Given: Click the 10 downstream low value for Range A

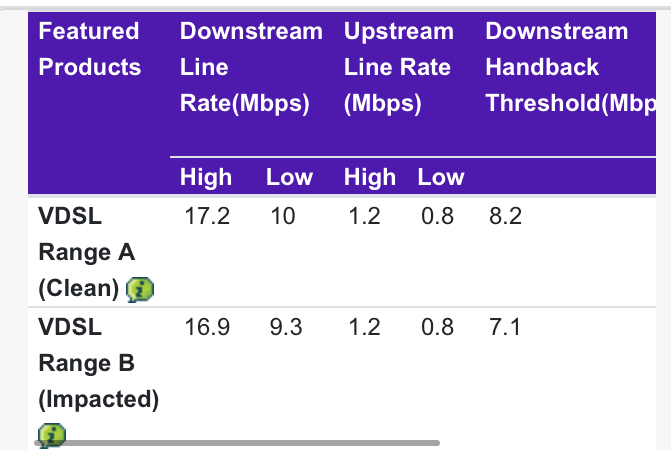Looking at the screenshot, I should coord(283,217).
